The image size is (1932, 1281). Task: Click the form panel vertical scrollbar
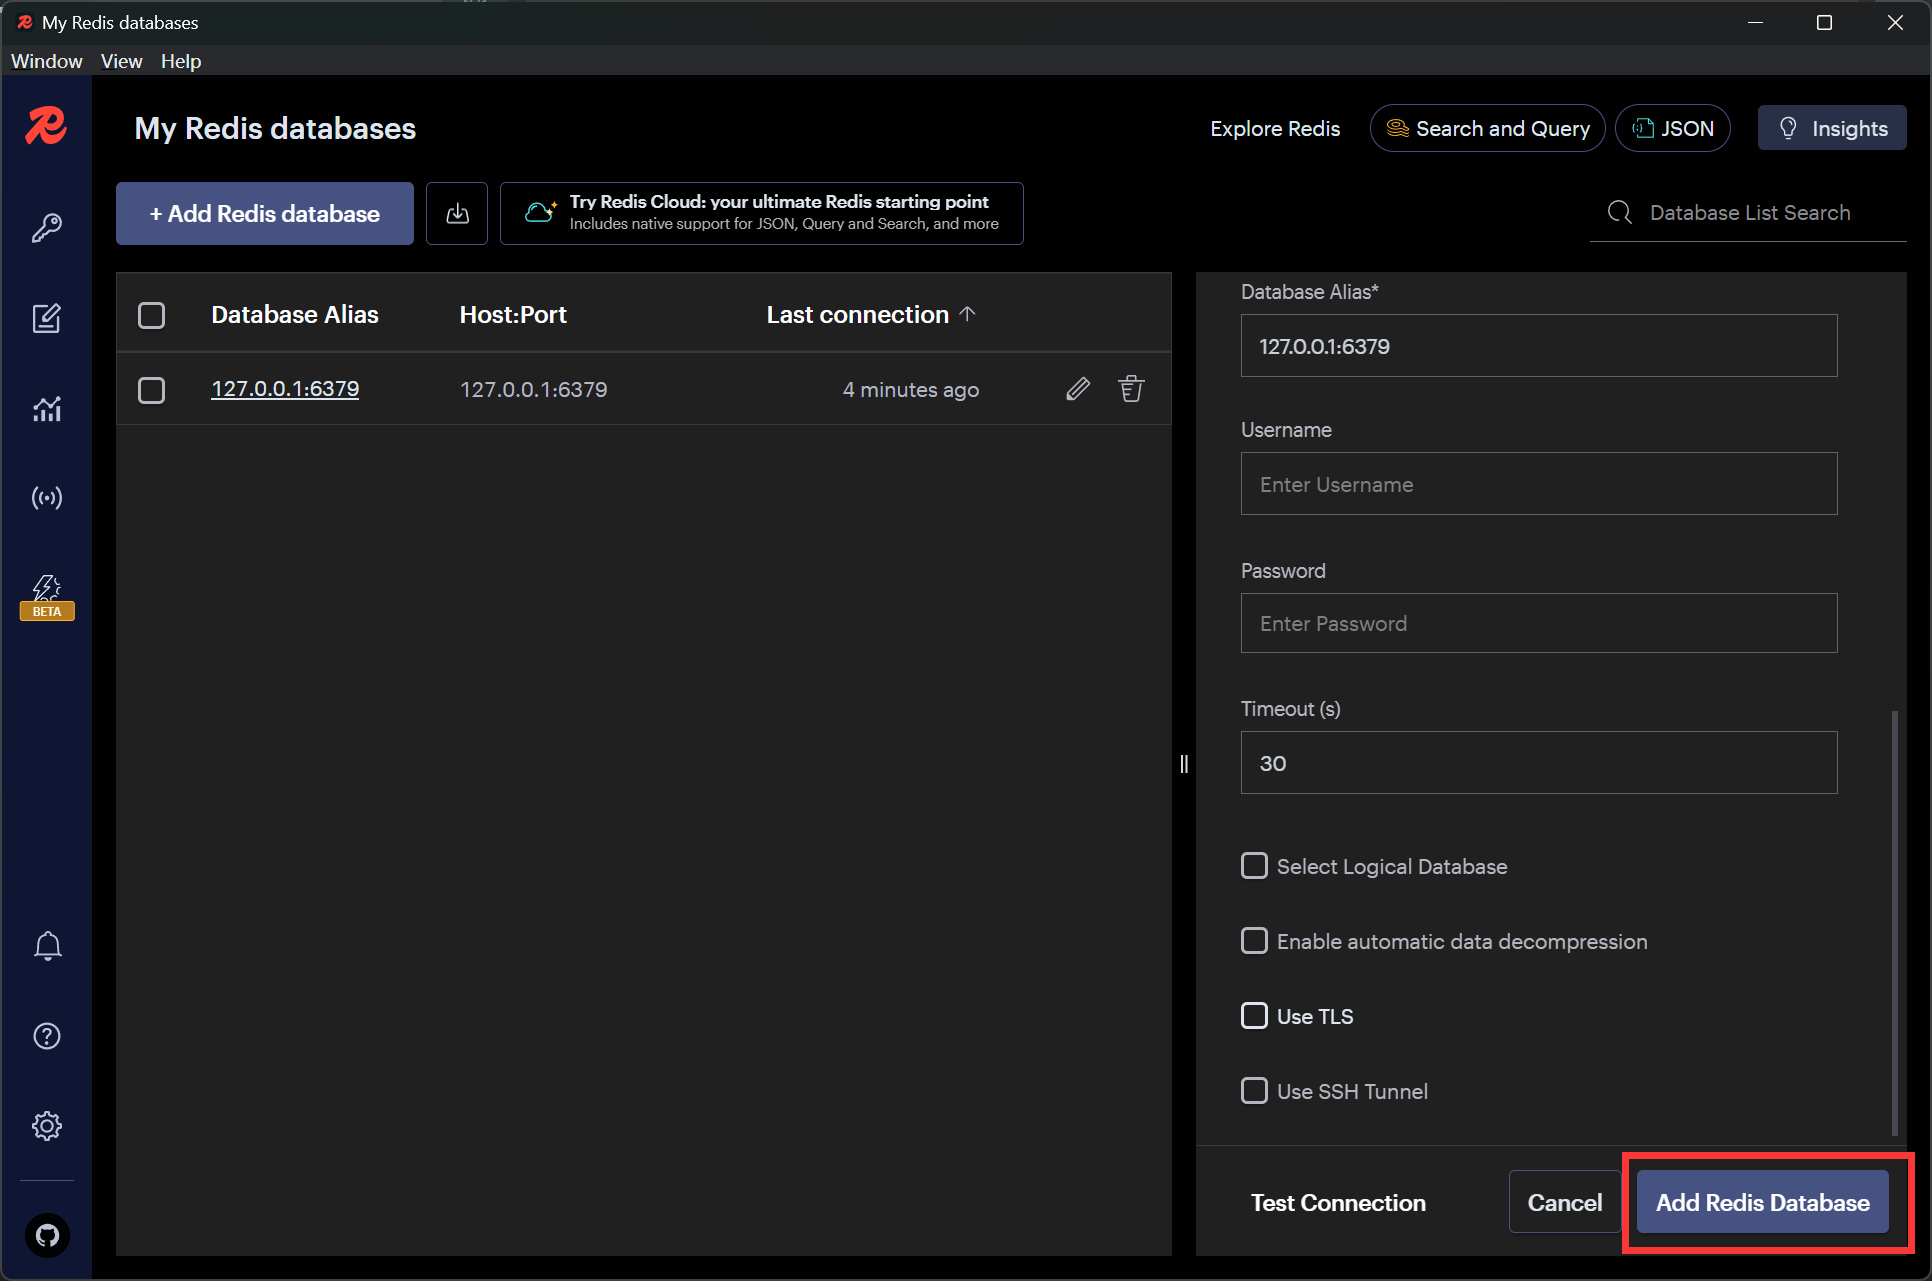(1895, 922)
